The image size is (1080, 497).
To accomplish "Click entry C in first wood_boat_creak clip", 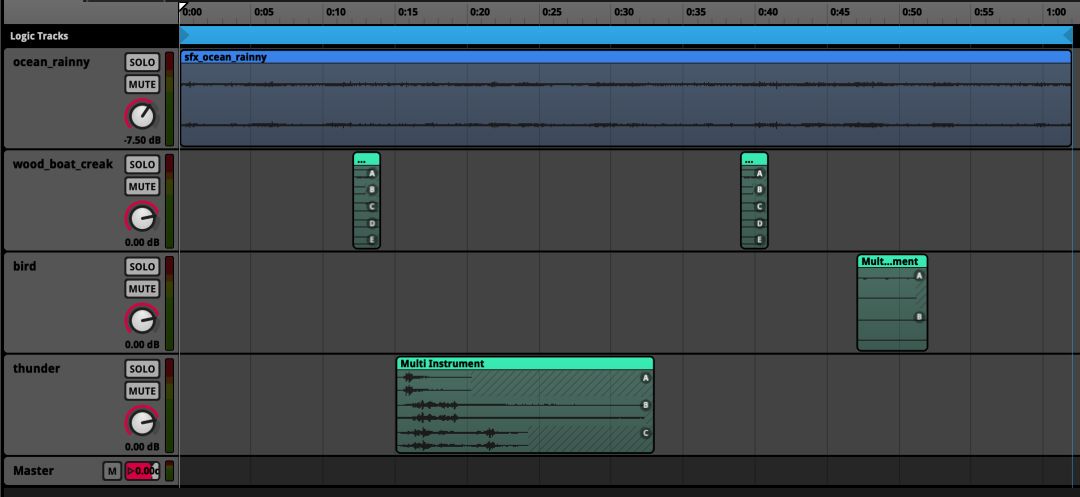I will pos(372,207).
